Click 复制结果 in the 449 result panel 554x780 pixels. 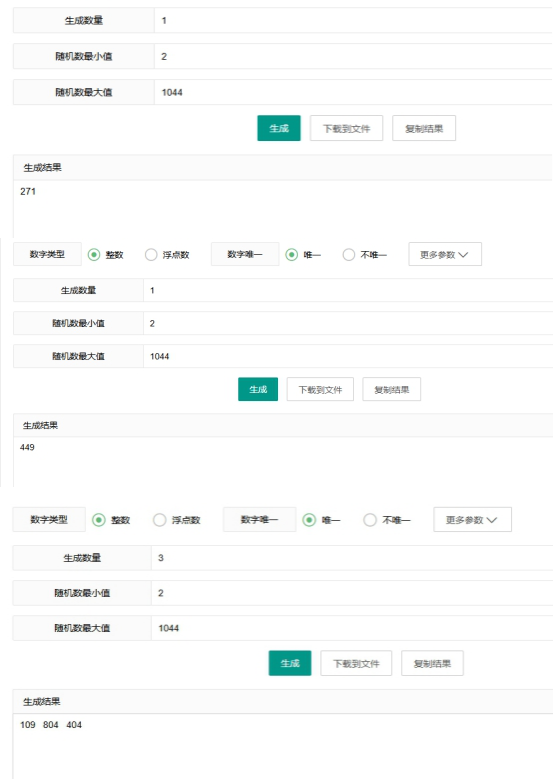pyautogui.click(x=391, y=389)
